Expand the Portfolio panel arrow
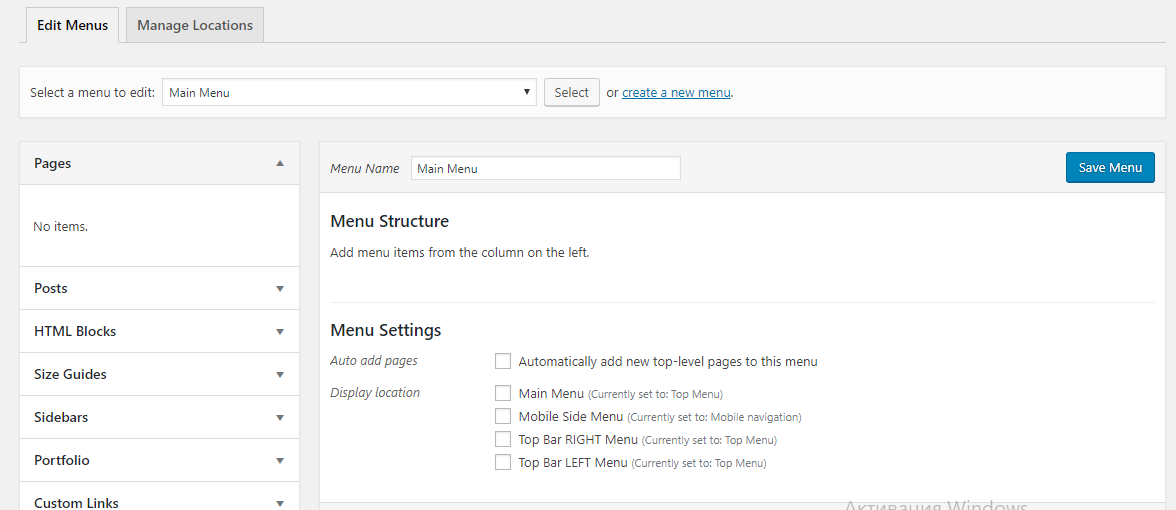The image size is (1176, 510). coord(280,460)
